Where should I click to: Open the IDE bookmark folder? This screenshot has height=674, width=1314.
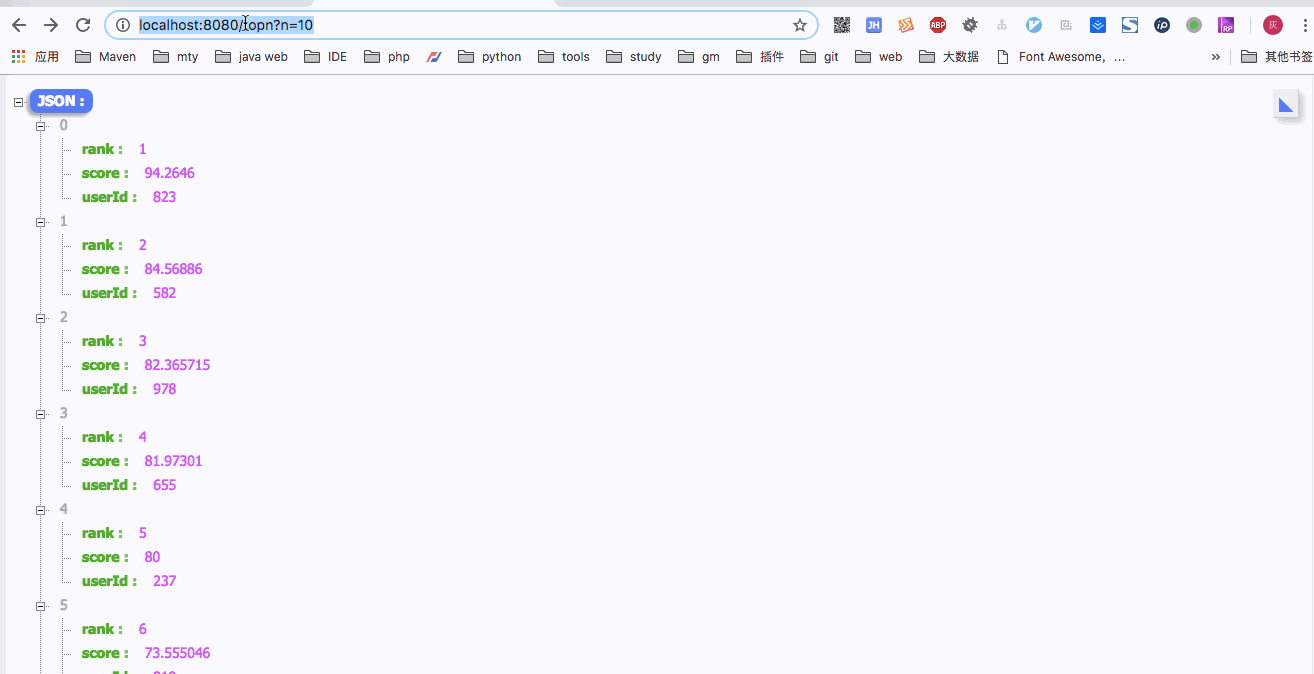click(x=325, y=57)
